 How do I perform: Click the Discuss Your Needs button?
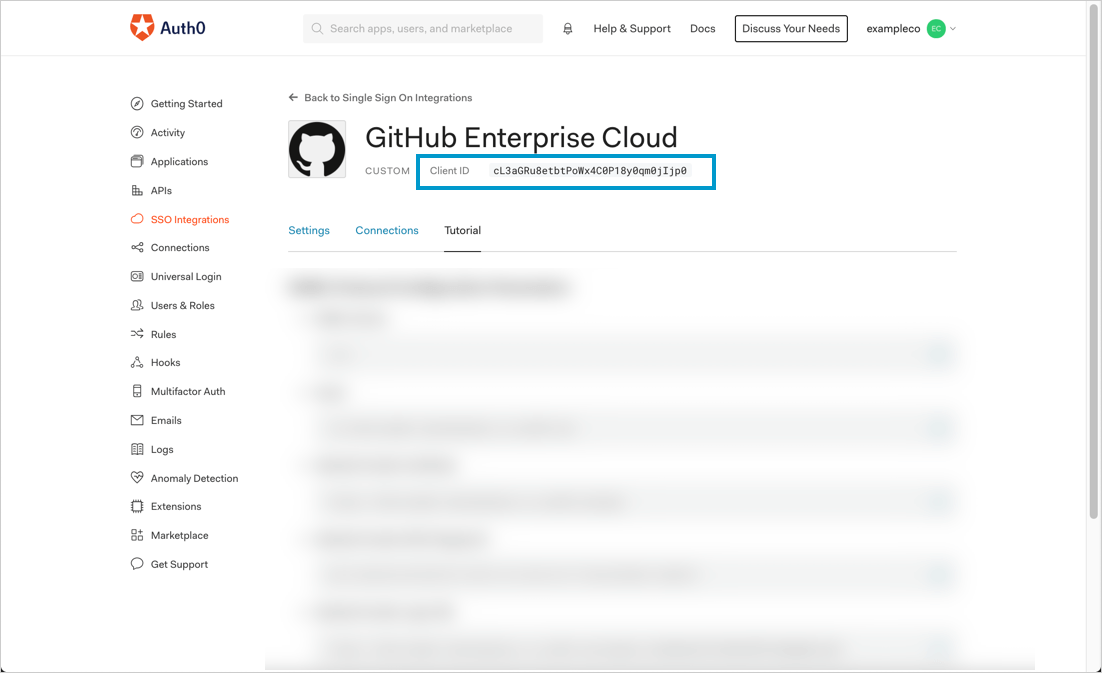(791, 29)
